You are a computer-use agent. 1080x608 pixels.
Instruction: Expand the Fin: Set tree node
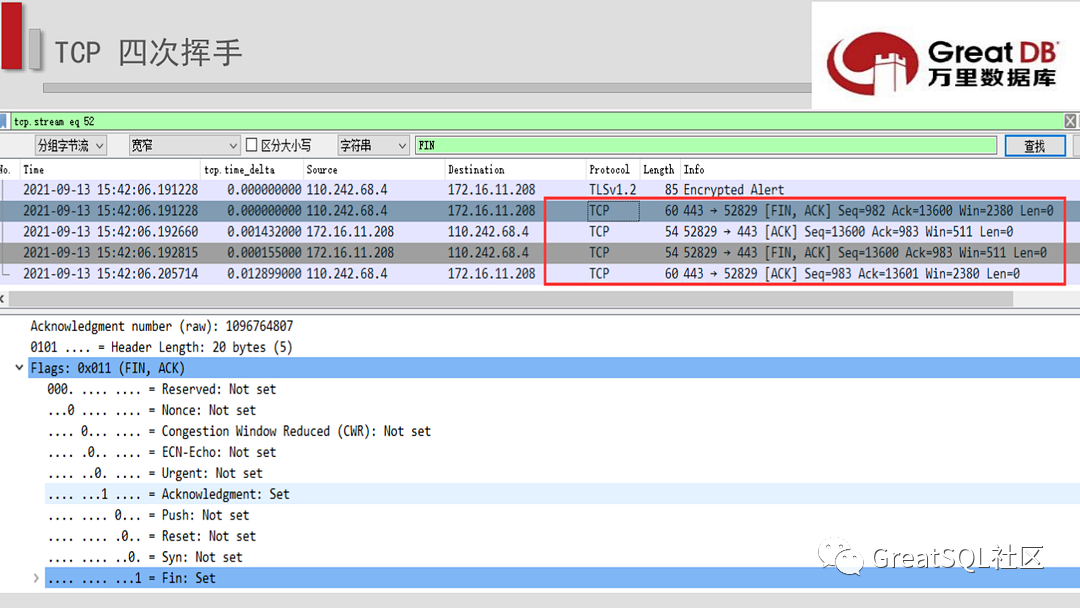click(36, 578)
